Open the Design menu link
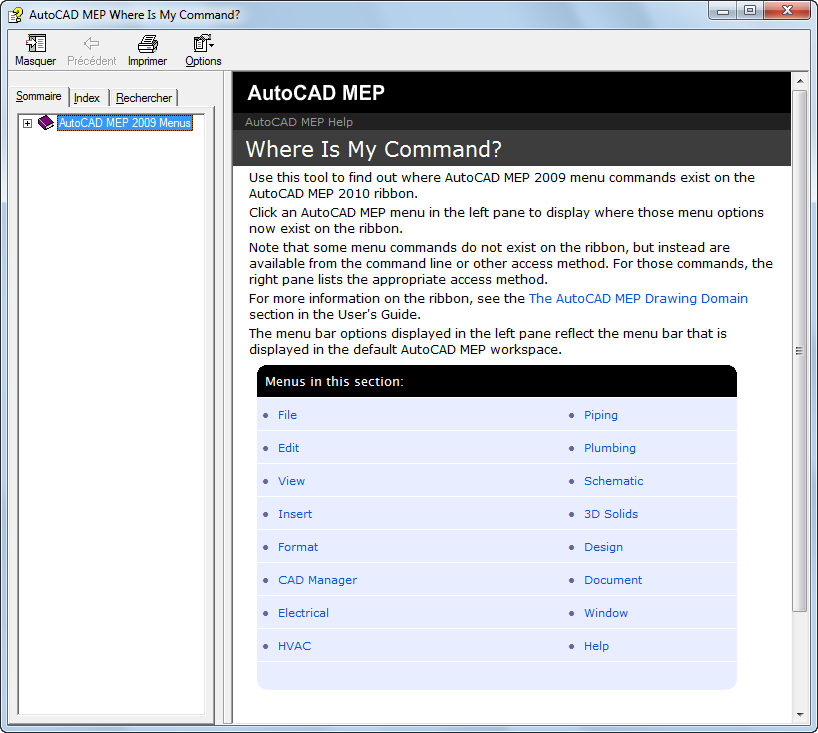 [x=603, y=547]
